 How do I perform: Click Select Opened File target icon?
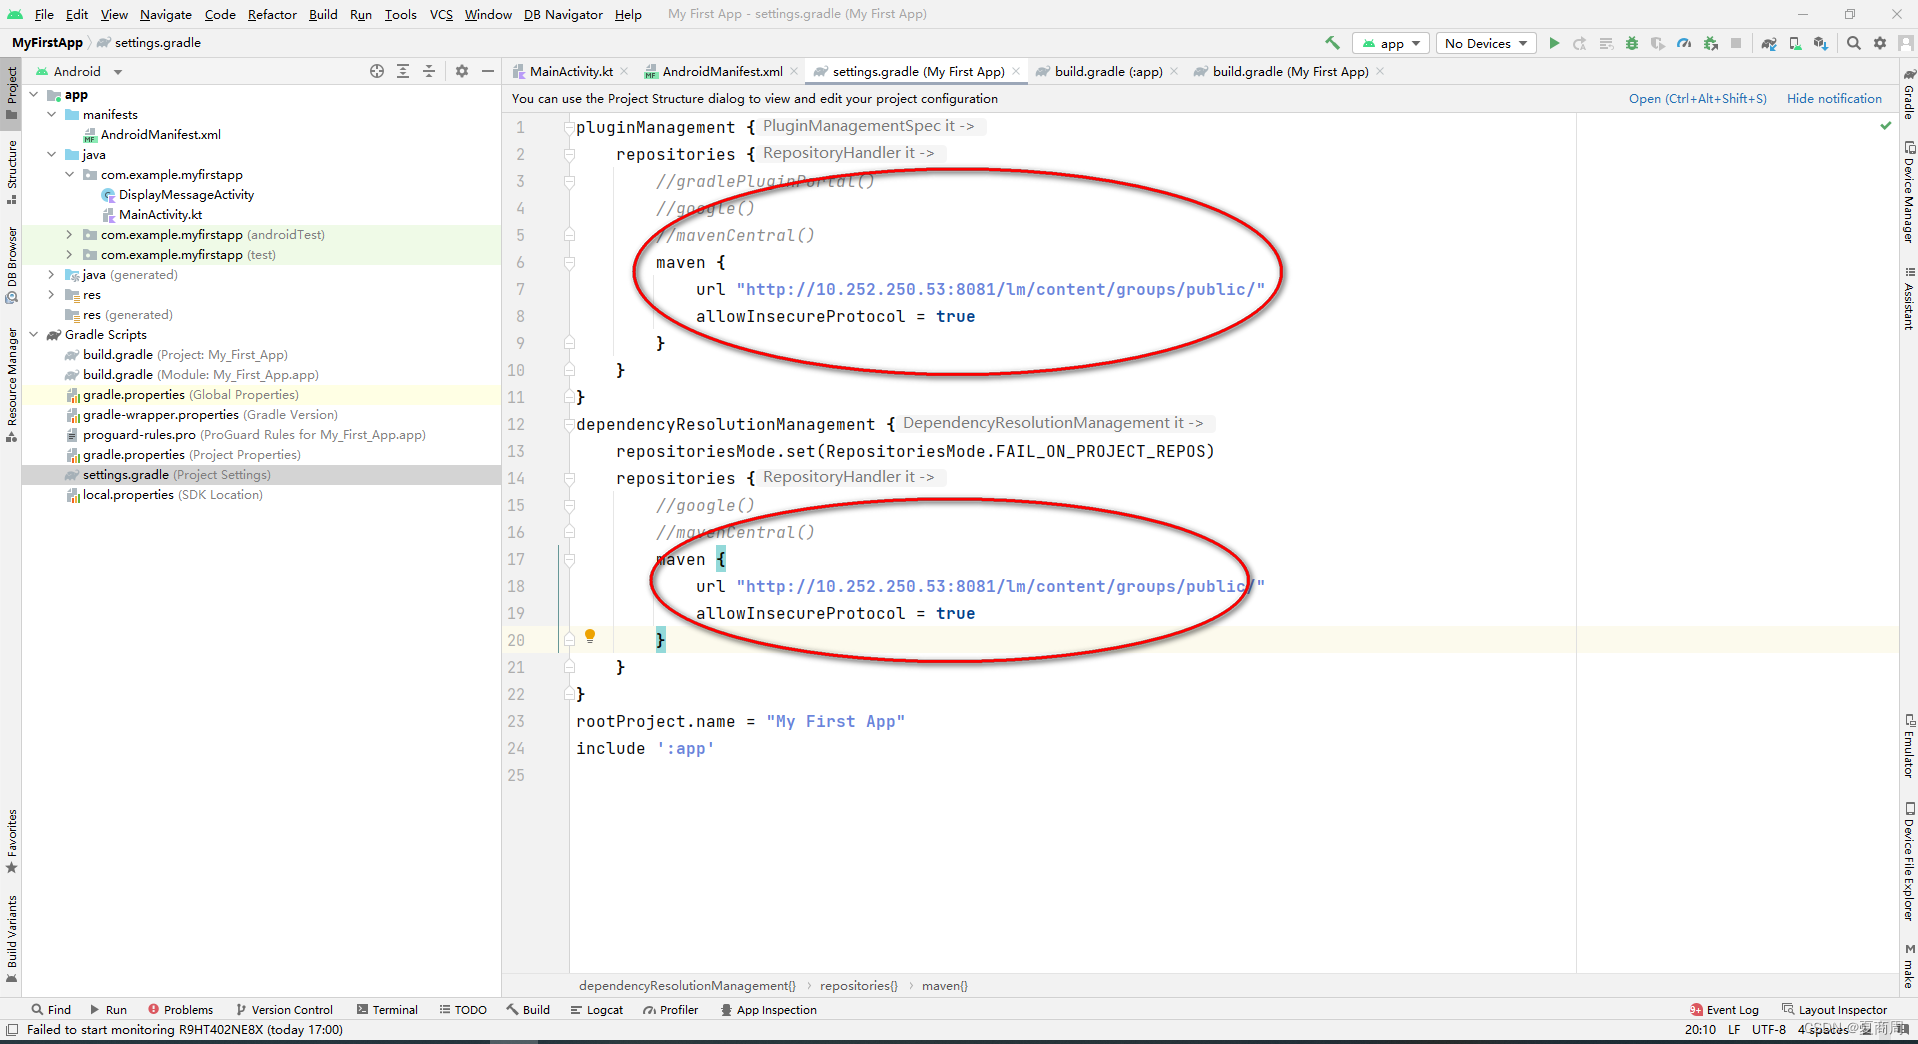point(377,71)
